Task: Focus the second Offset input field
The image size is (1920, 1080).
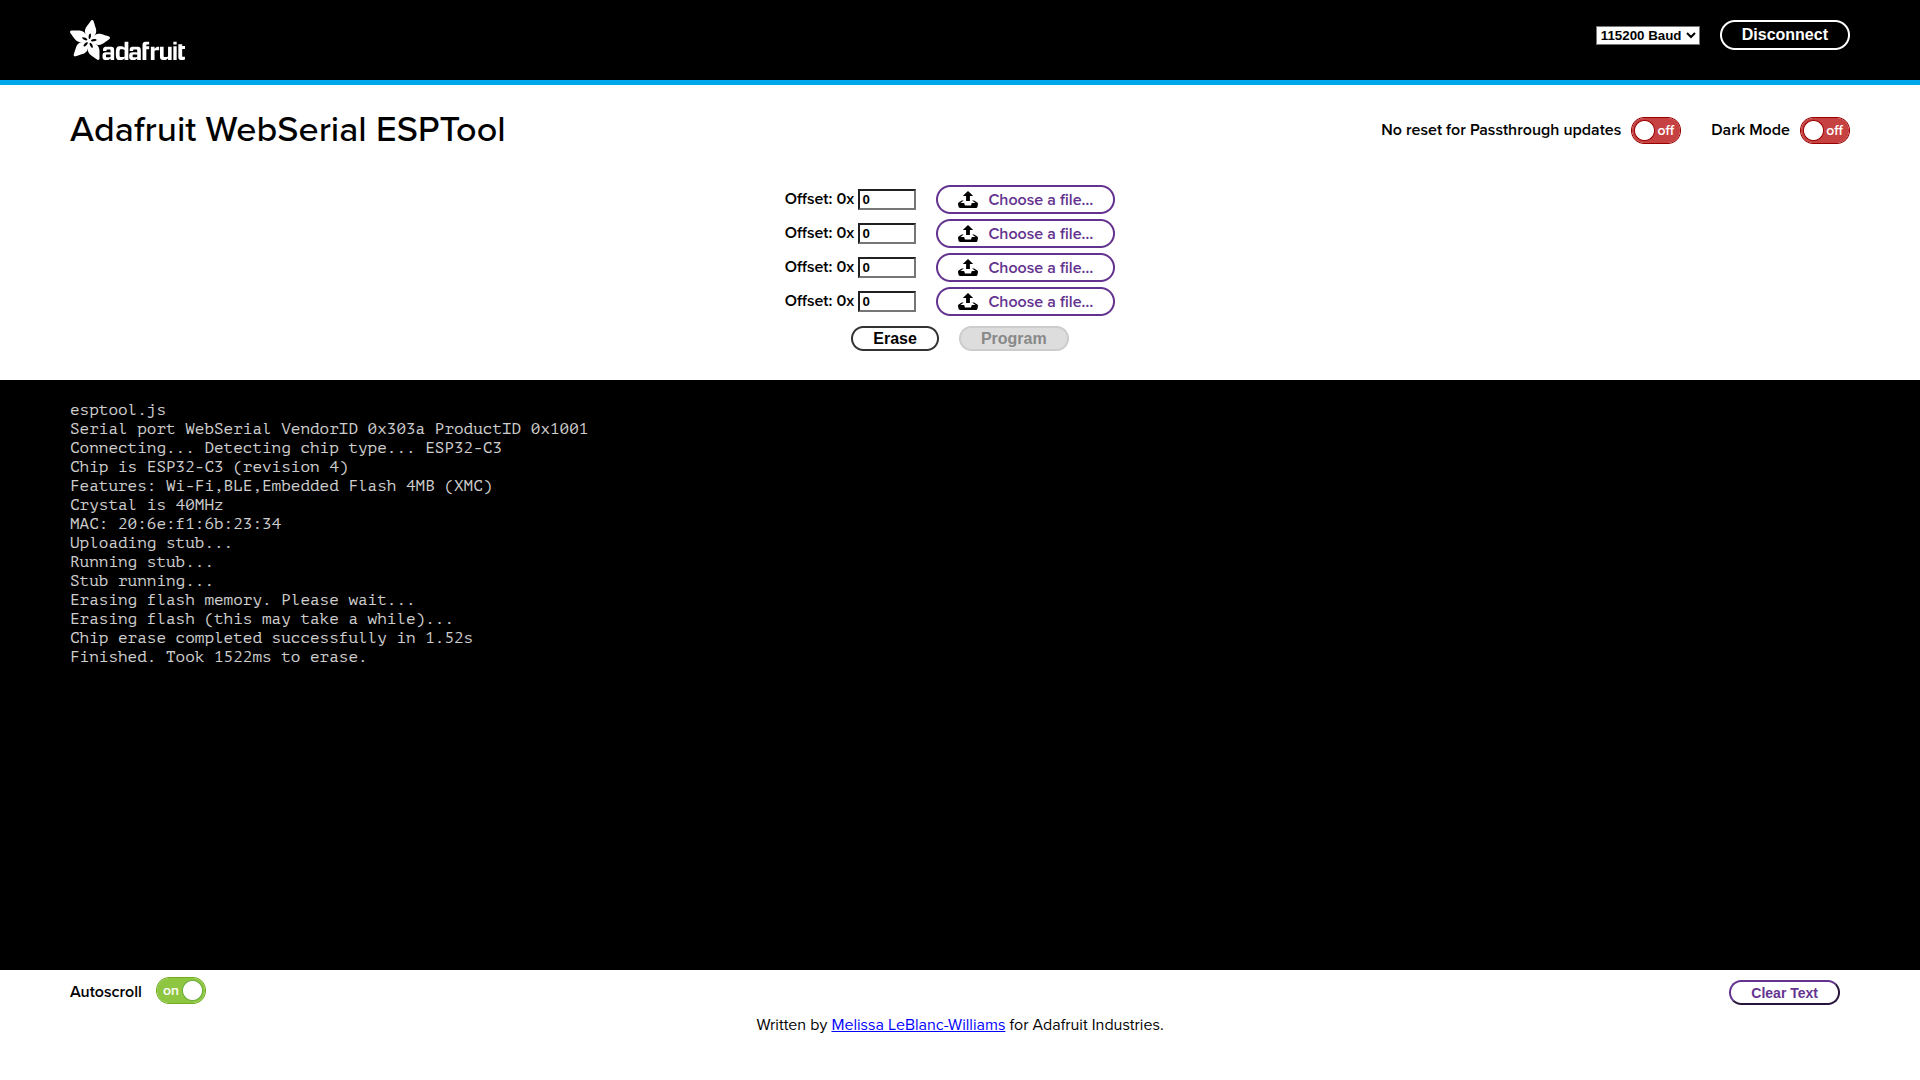Action: tap(887, 234)
